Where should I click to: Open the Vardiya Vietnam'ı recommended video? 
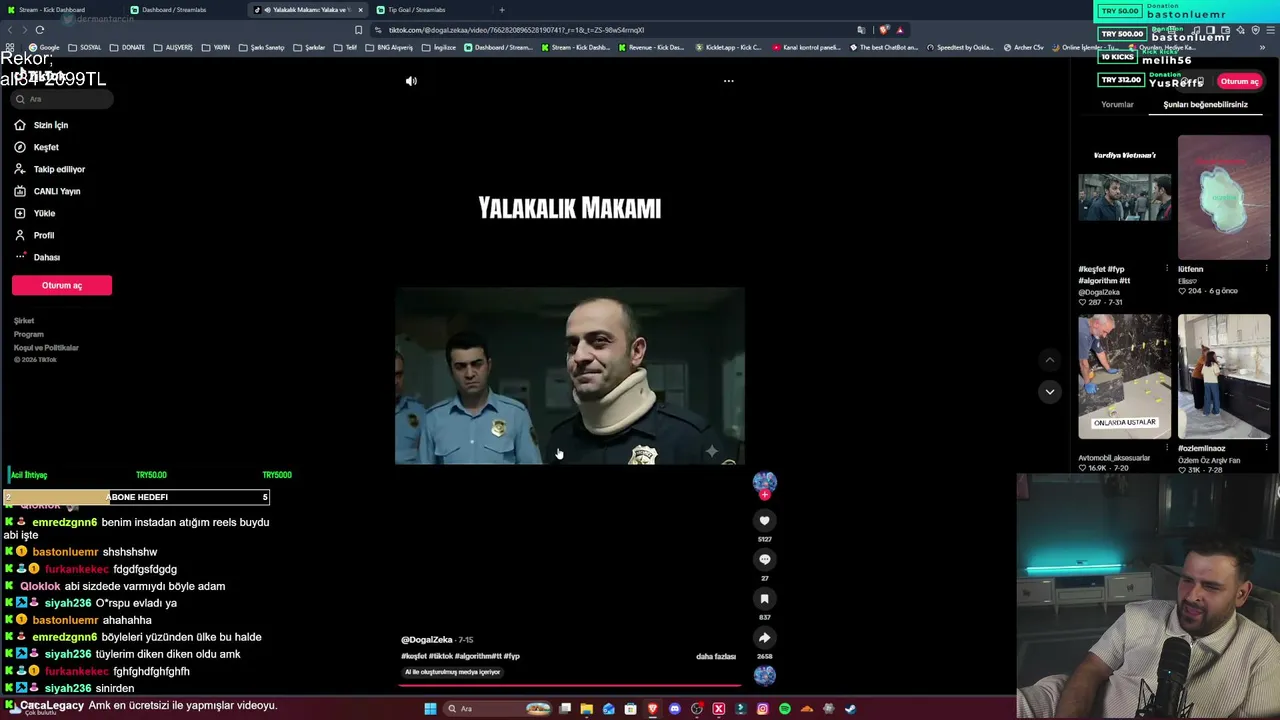1124,197
